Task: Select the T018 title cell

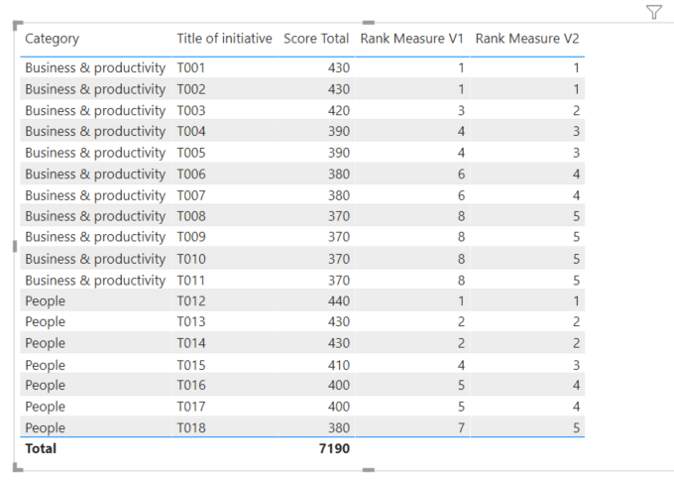Action: pos(191,428)
